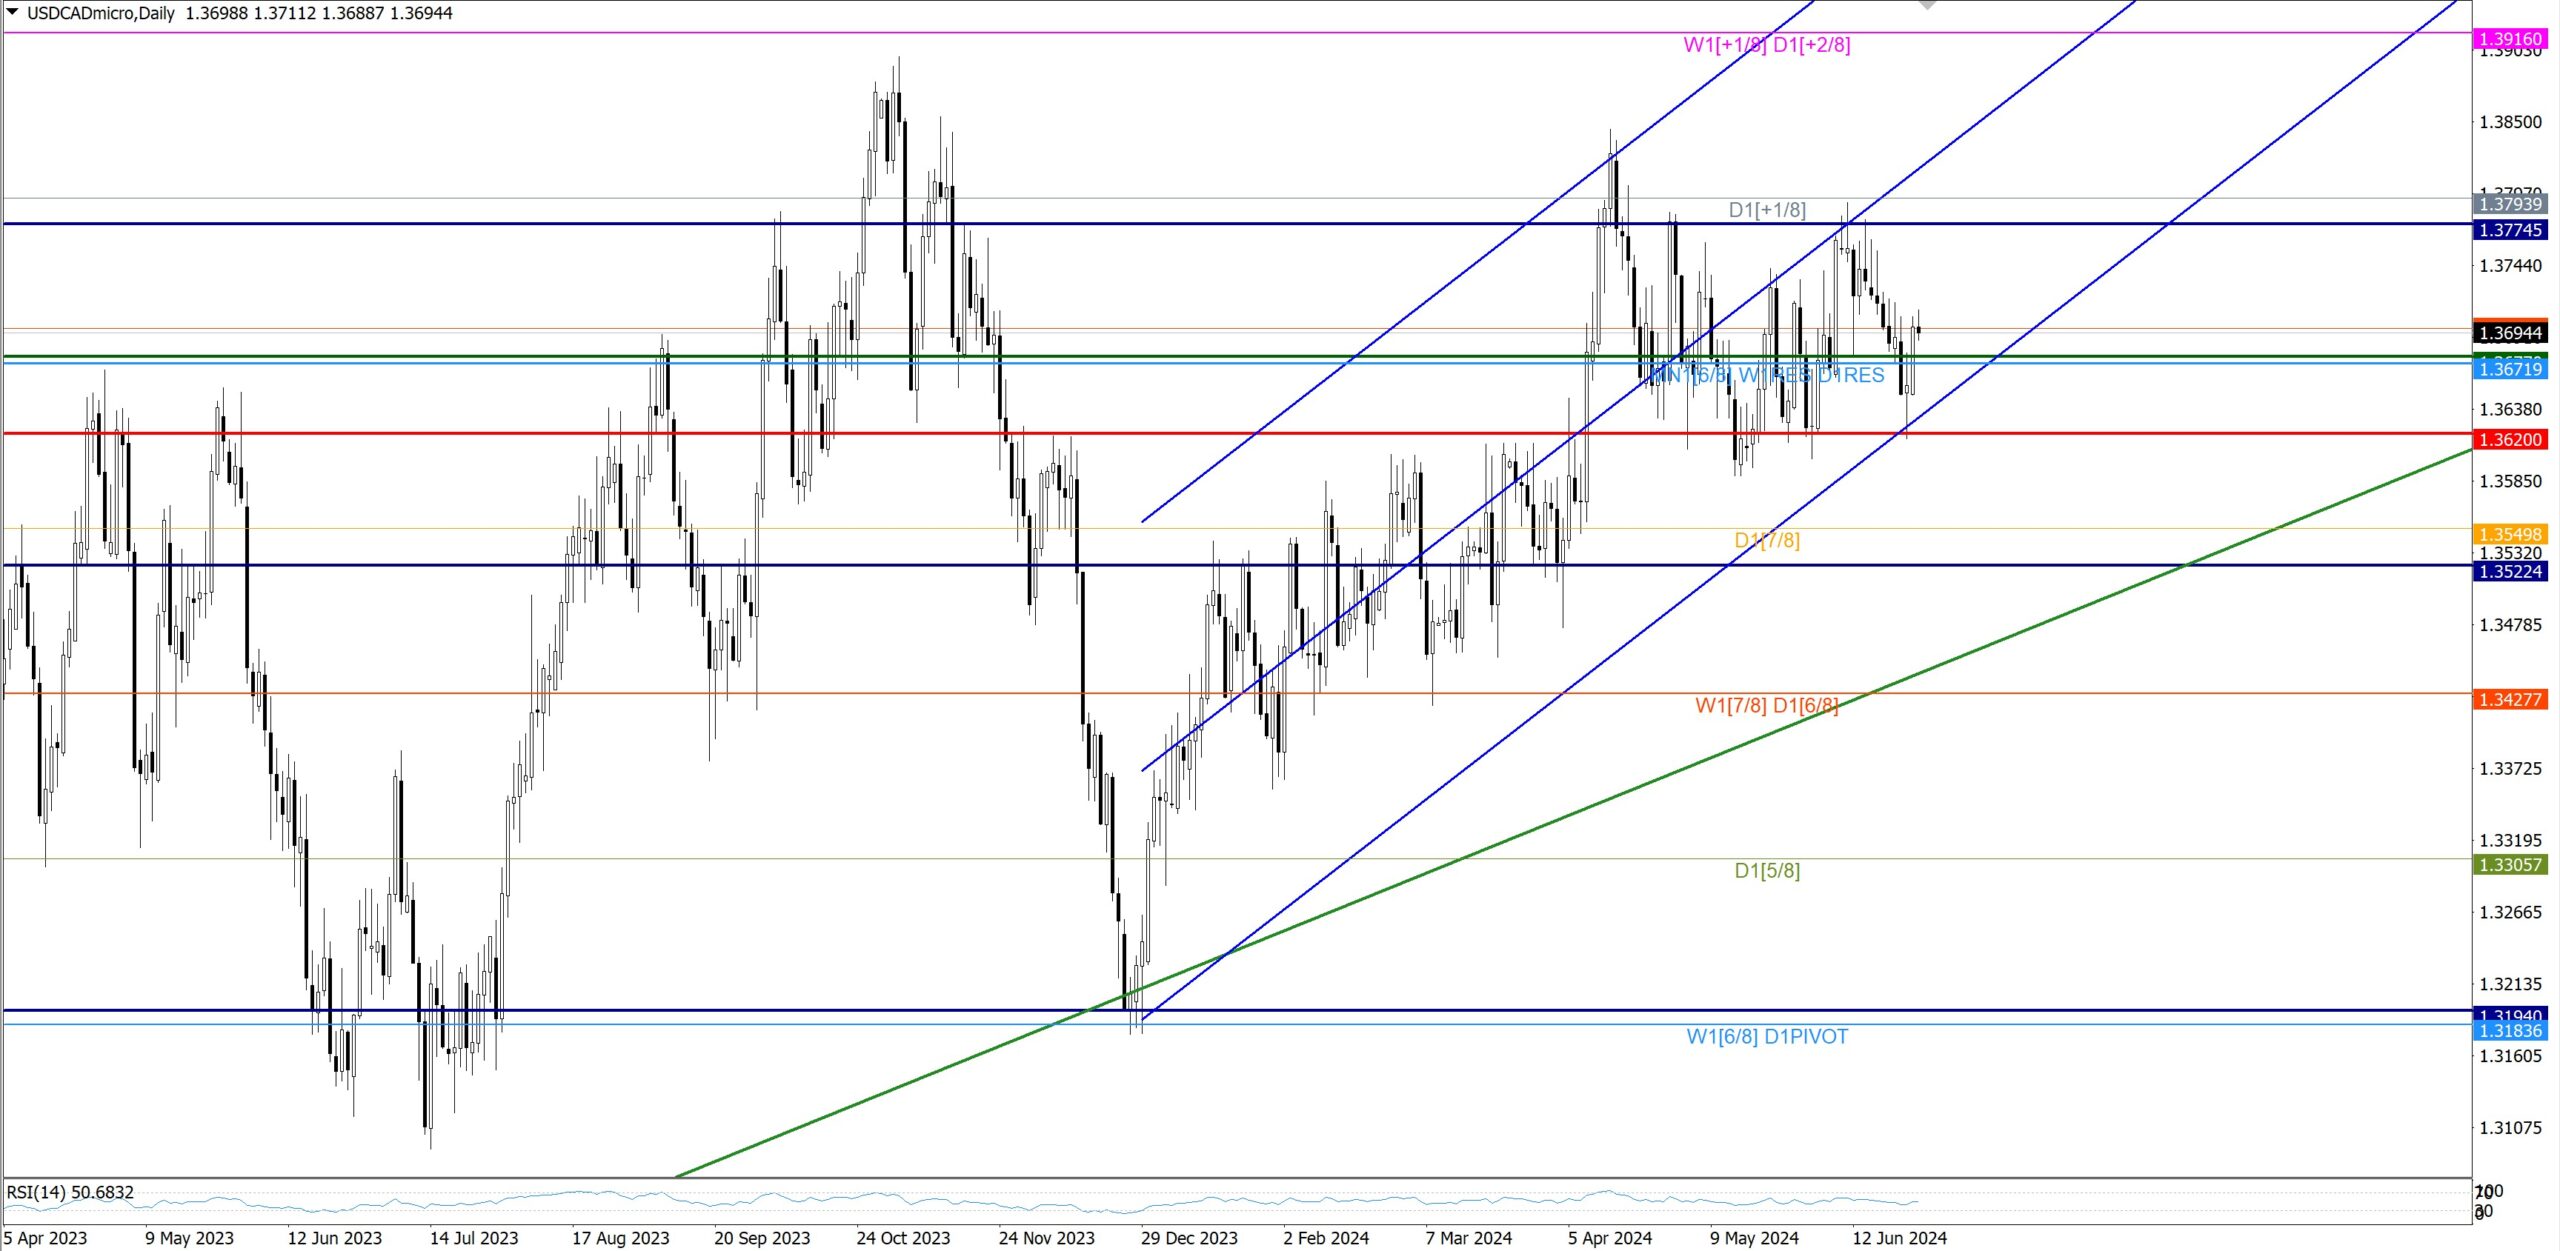Image resolution: width=2560 pixels, height=1251 pixels.
Task: Click the gray chart shift marker triangle
Action: coord(1927,5)
